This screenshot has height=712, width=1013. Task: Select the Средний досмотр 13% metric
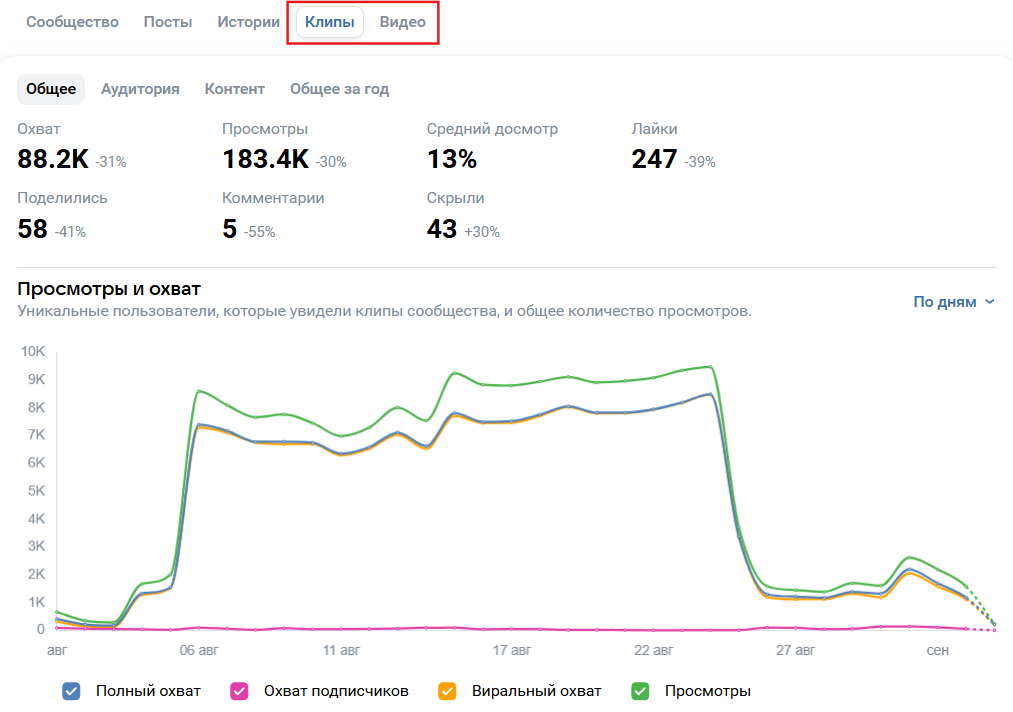(x=452, y=159)
